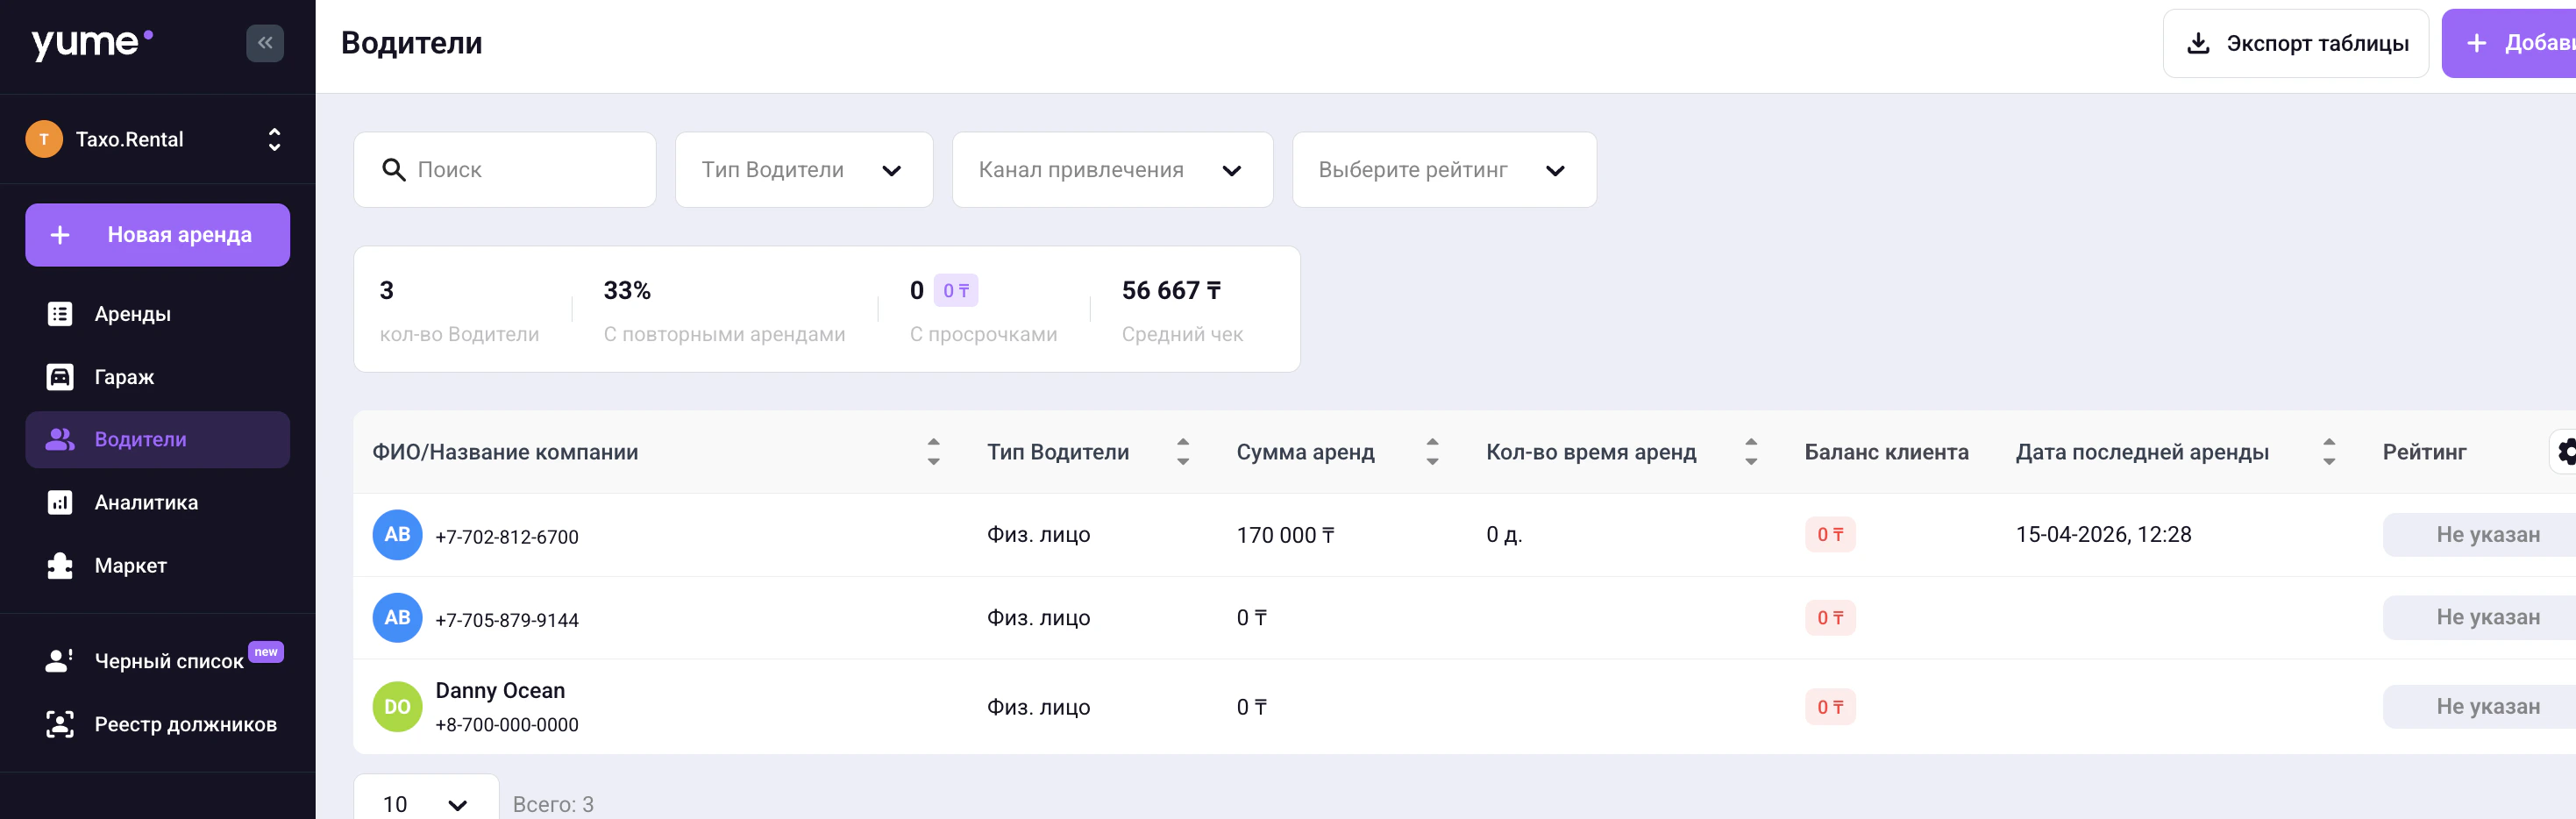This screenshot has width=2576, height=819.
Task: Open Аналитика in the sidebar
Action: (158, 503)
